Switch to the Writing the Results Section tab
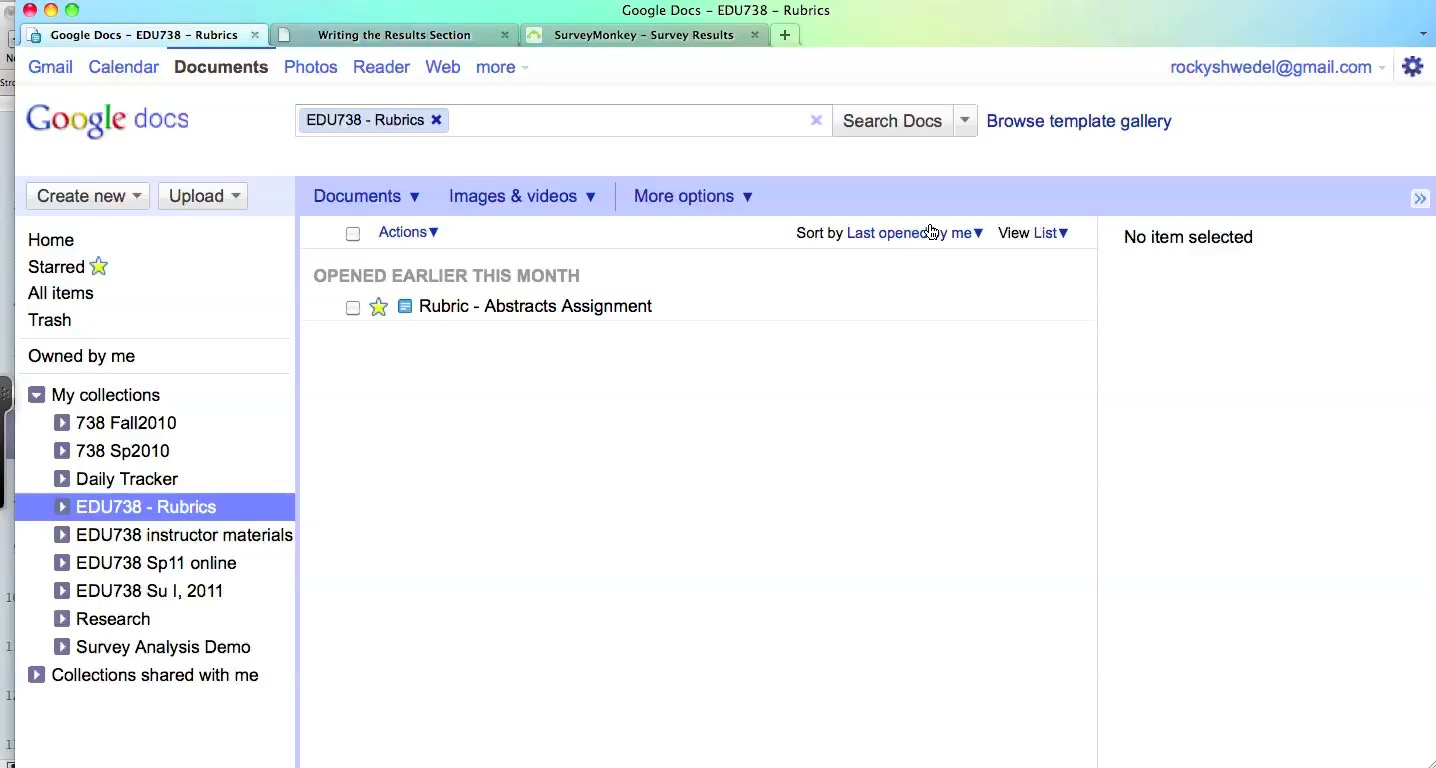 (394, 35)
